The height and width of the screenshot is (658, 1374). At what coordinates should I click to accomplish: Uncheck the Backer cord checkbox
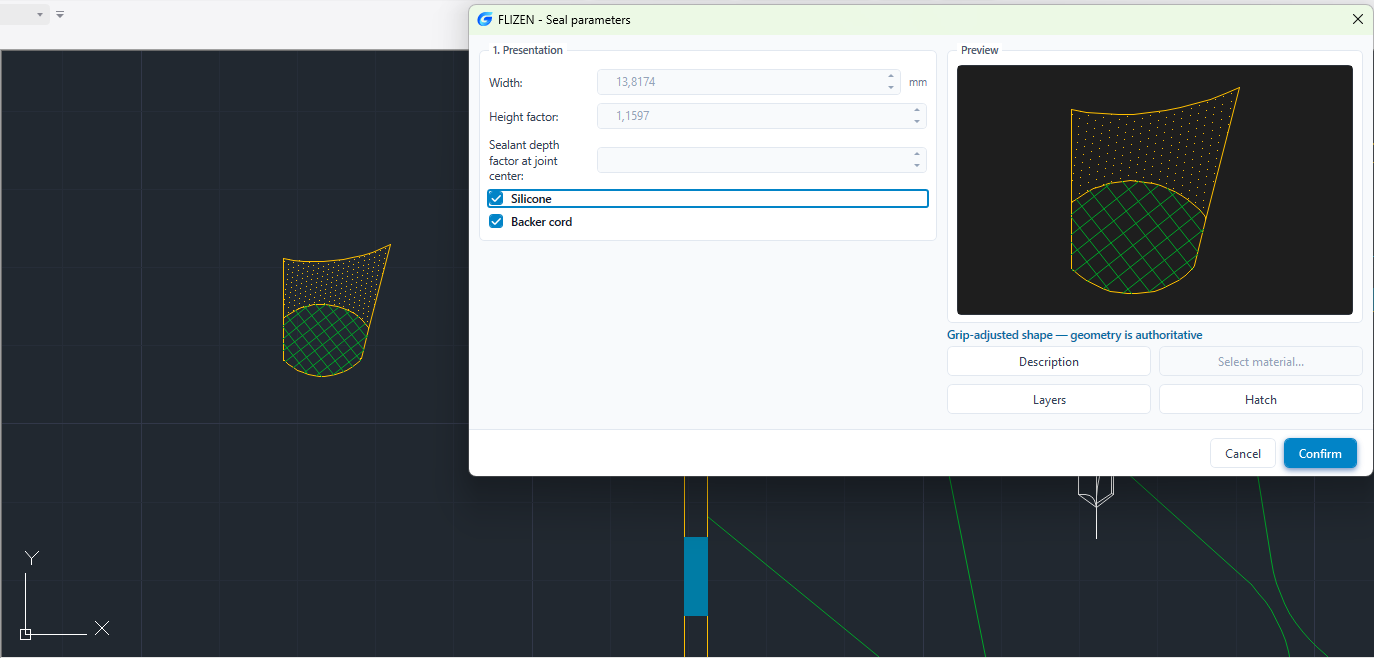coord(496,222)
